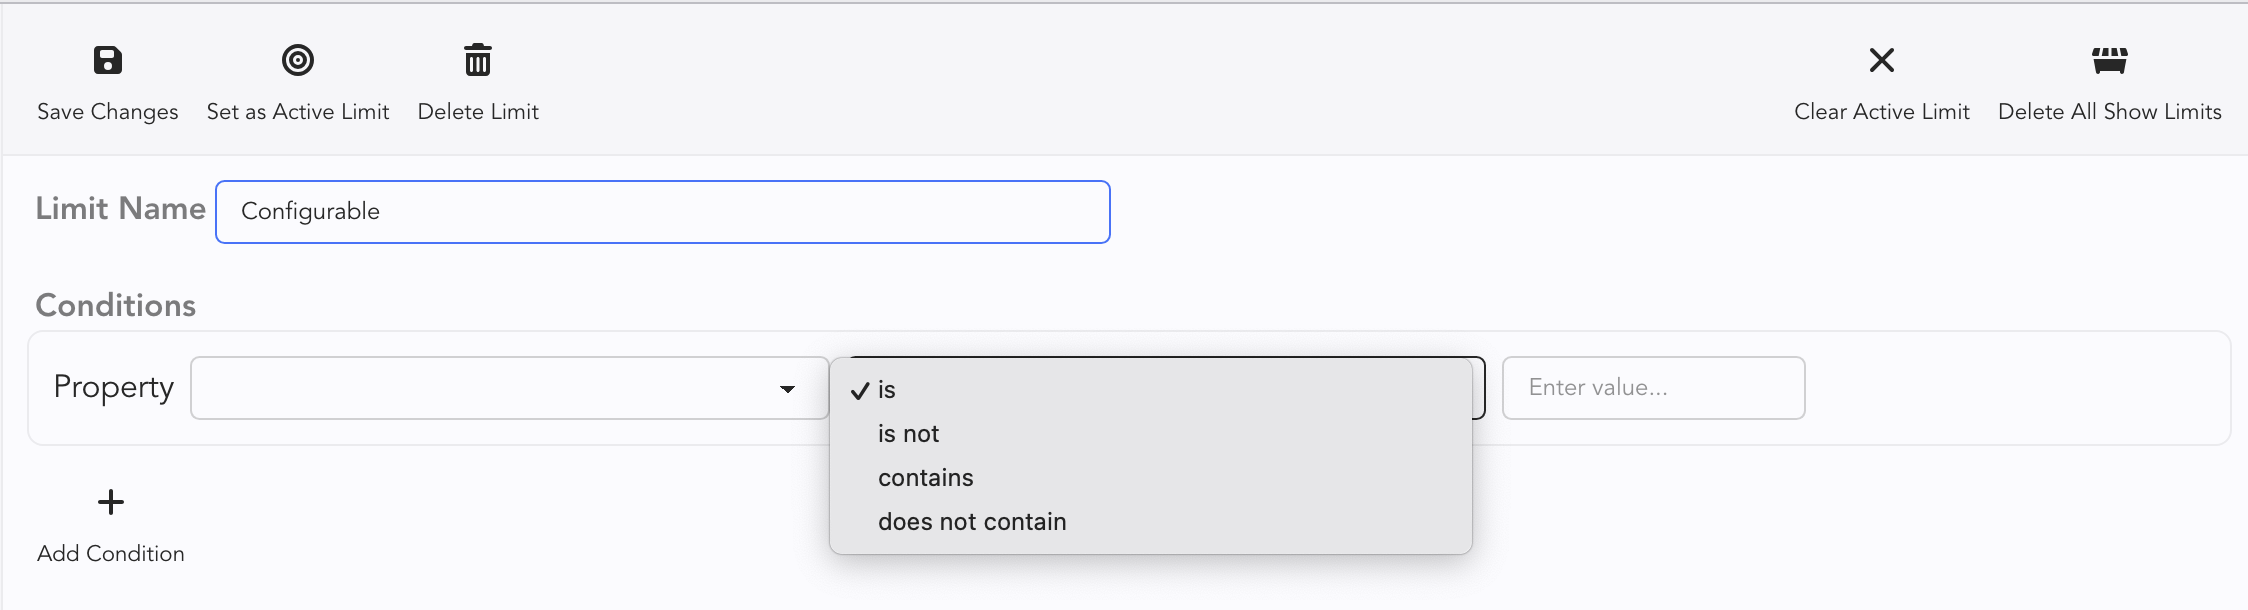Screen dimensions: 2248x610
Task: Choose "is not" from the operator list
Action: (908, 434)
